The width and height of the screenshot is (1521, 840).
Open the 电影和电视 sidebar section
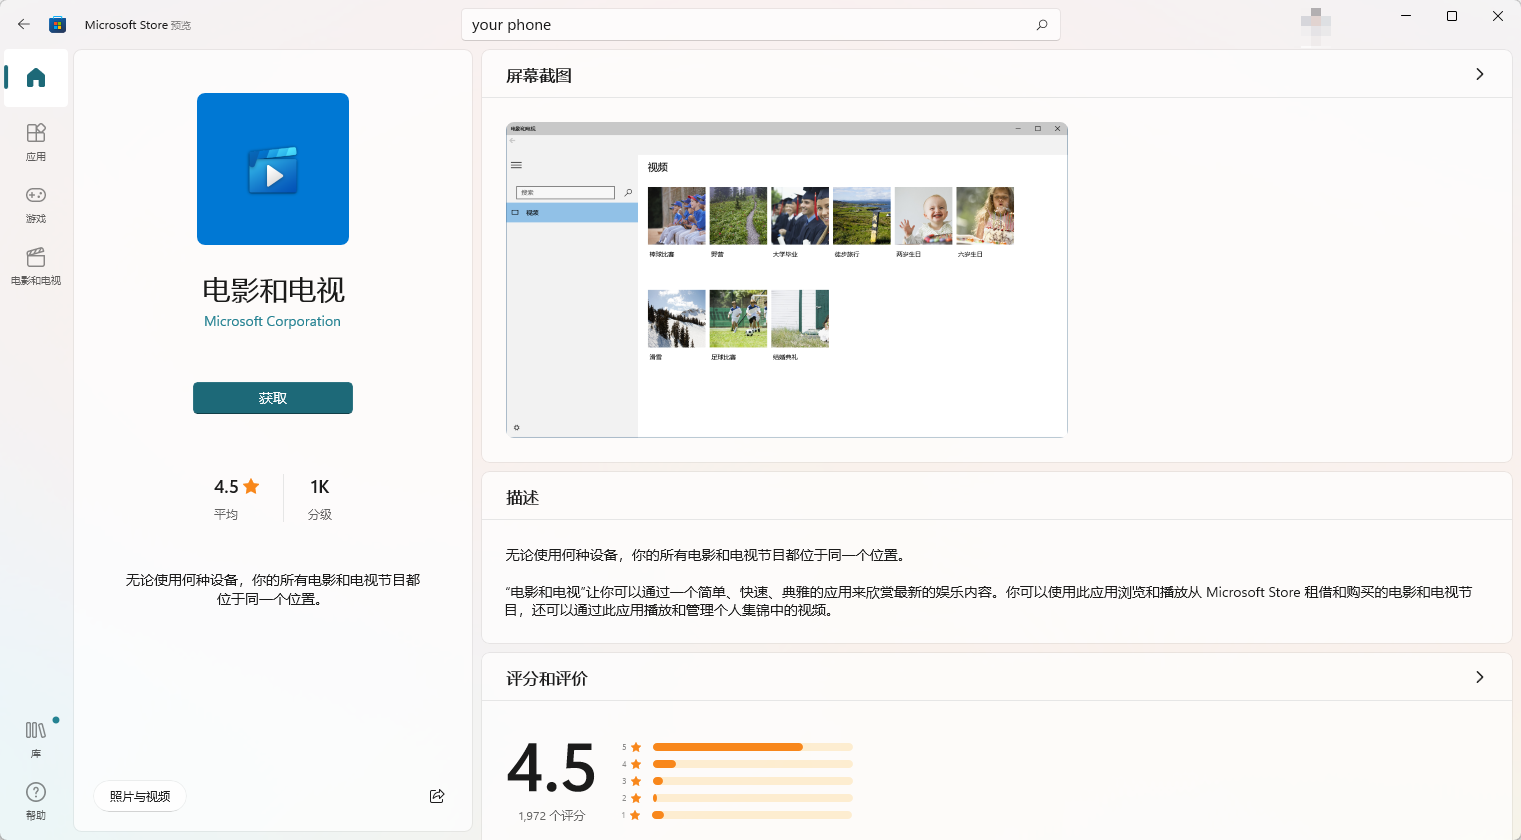point(36,266)
